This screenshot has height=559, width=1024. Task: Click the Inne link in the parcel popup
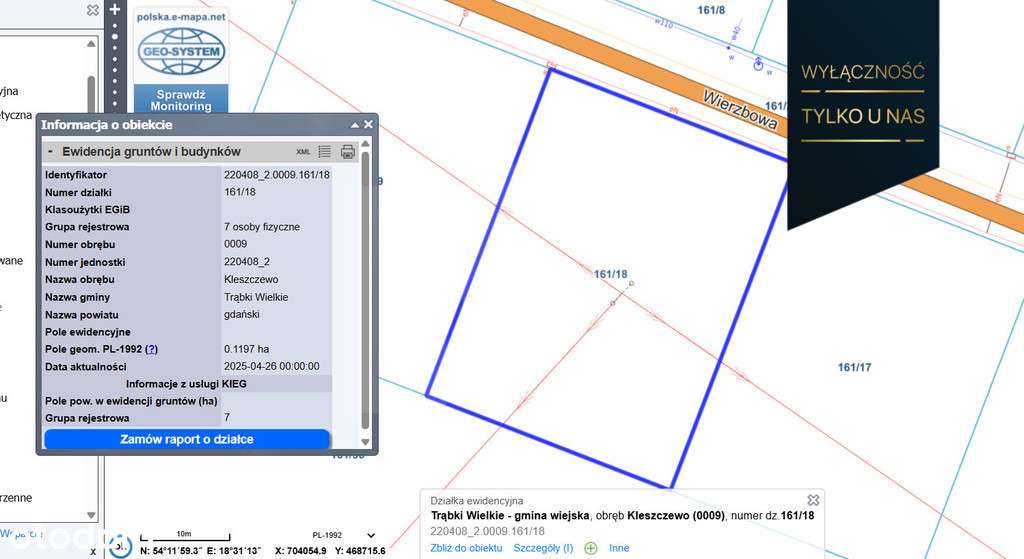619,548
